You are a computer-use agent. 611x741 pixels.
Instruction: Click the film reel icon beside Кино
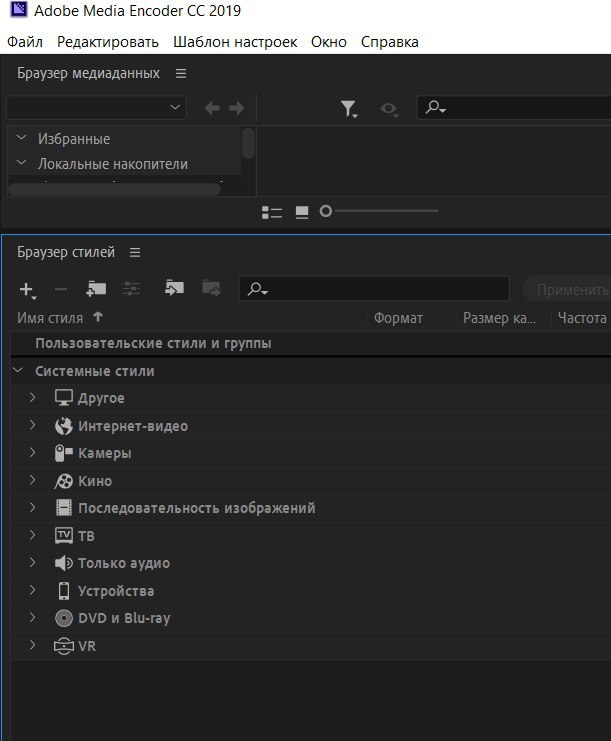point(64,481)
